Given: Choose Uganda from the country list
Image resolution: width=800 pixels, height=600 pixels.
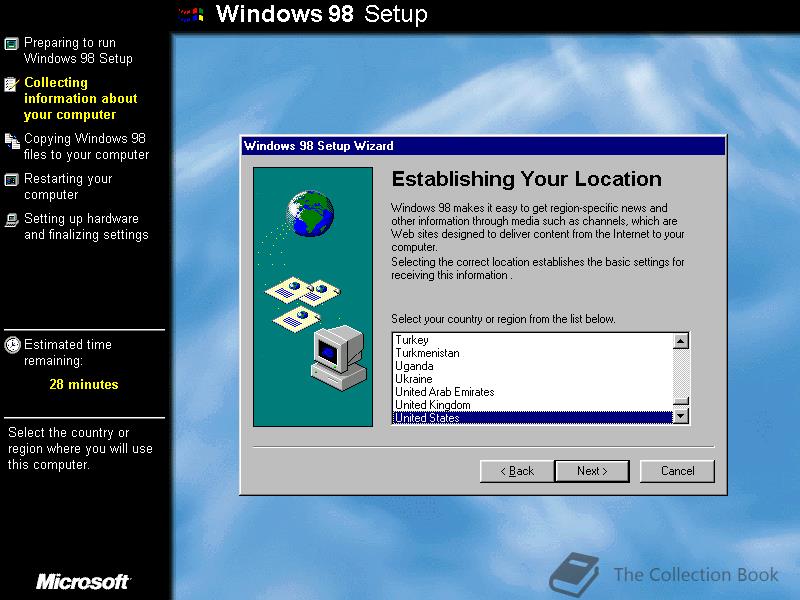Looking at the screenshot, I should [533, 366].
